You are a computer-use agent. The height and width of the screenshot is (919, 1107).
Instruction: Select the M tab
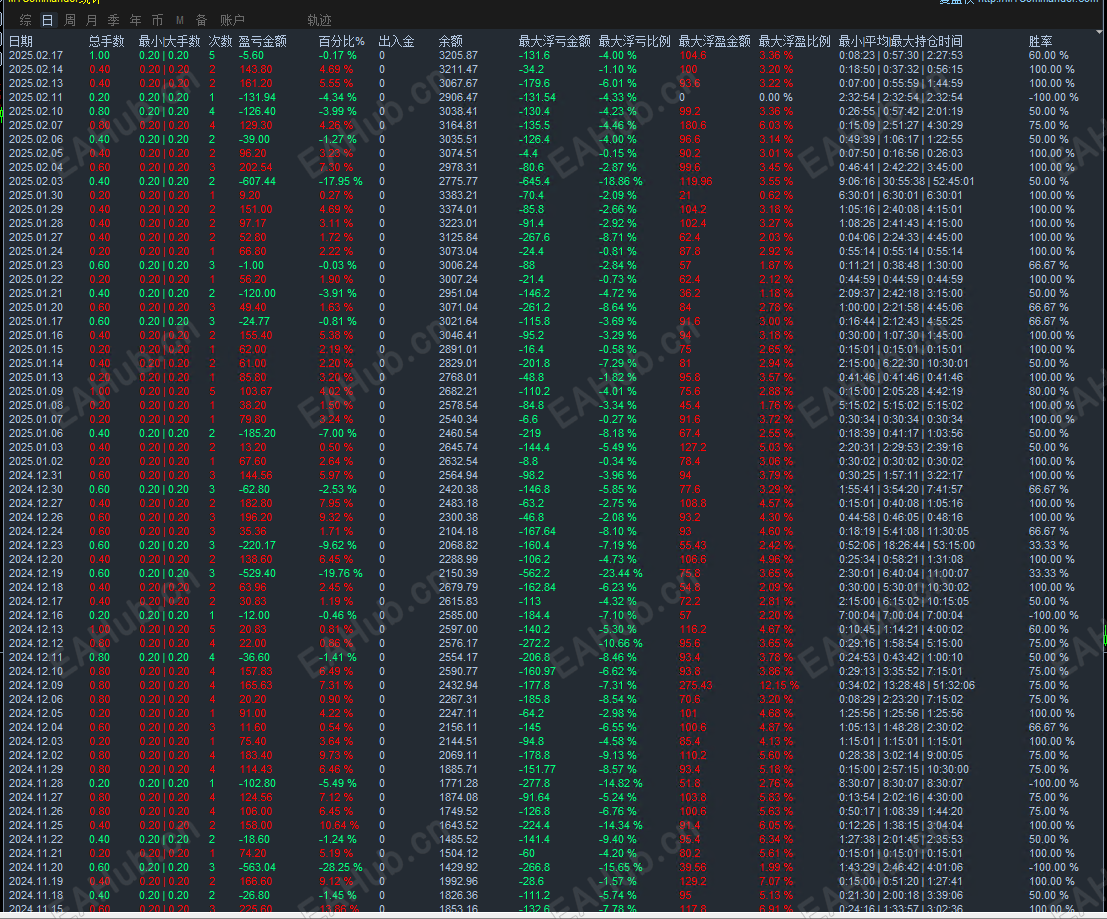pyautogui.click(x=179, y=20)
